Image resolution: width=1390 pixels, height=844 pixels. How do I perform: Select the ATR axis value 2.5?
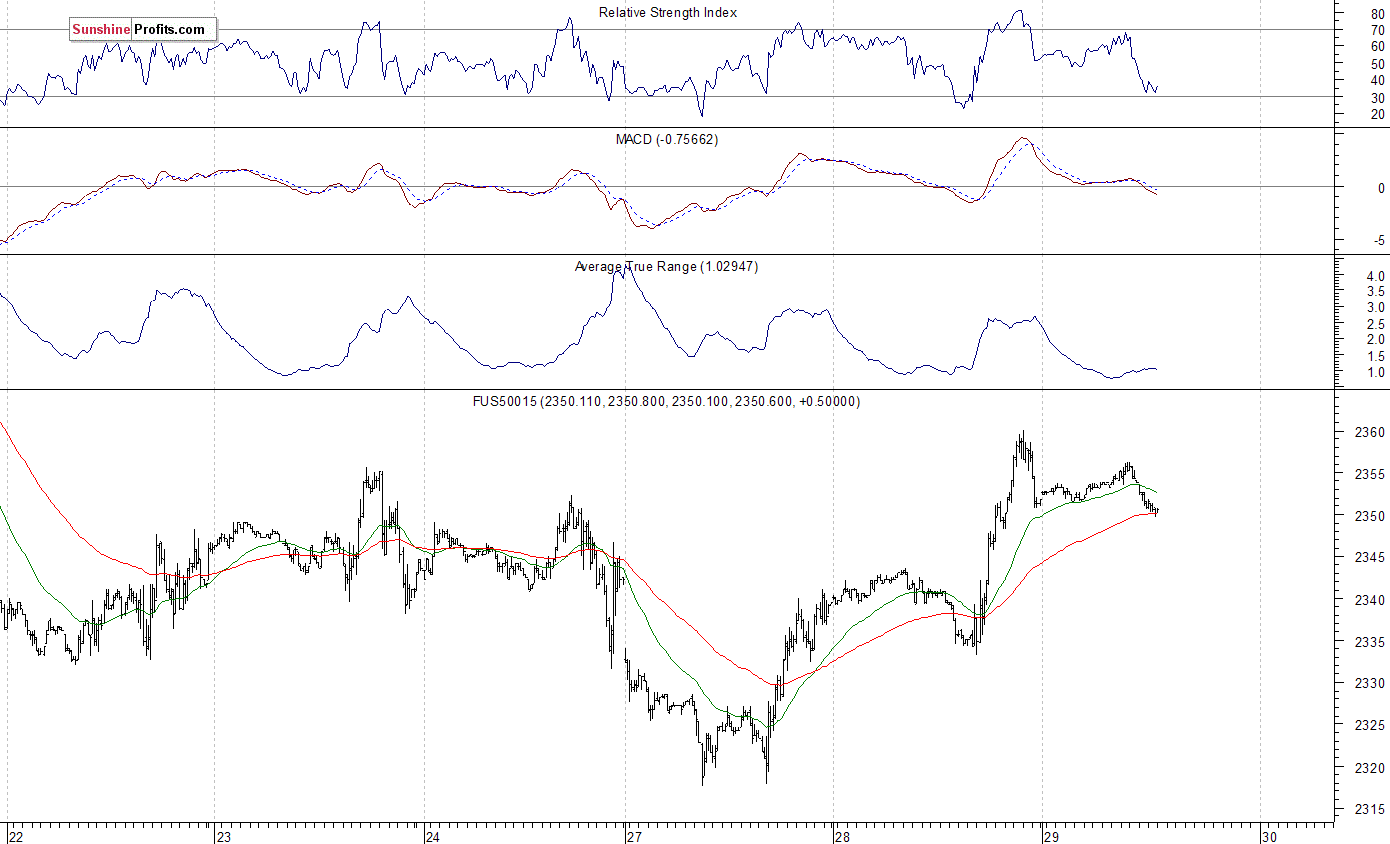click(x=1376, y=324)
